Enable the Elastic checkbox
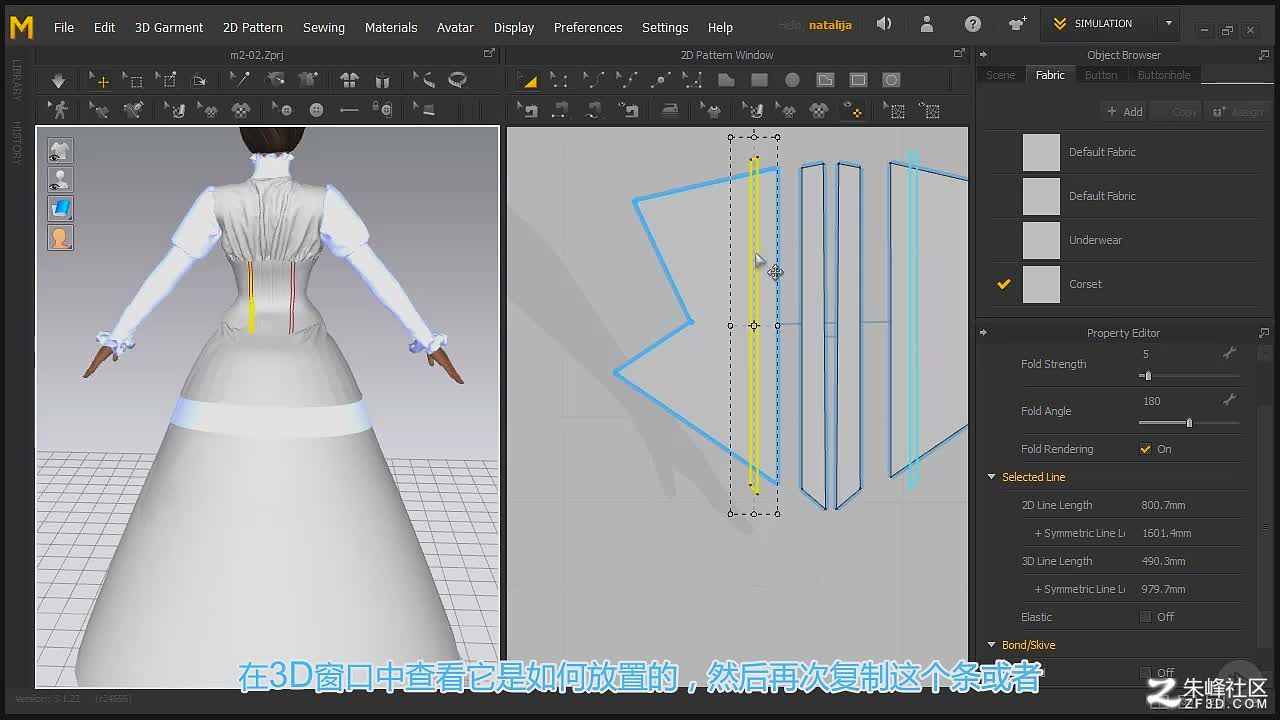Screen dimensions: 1280x720 (1145, 617)
